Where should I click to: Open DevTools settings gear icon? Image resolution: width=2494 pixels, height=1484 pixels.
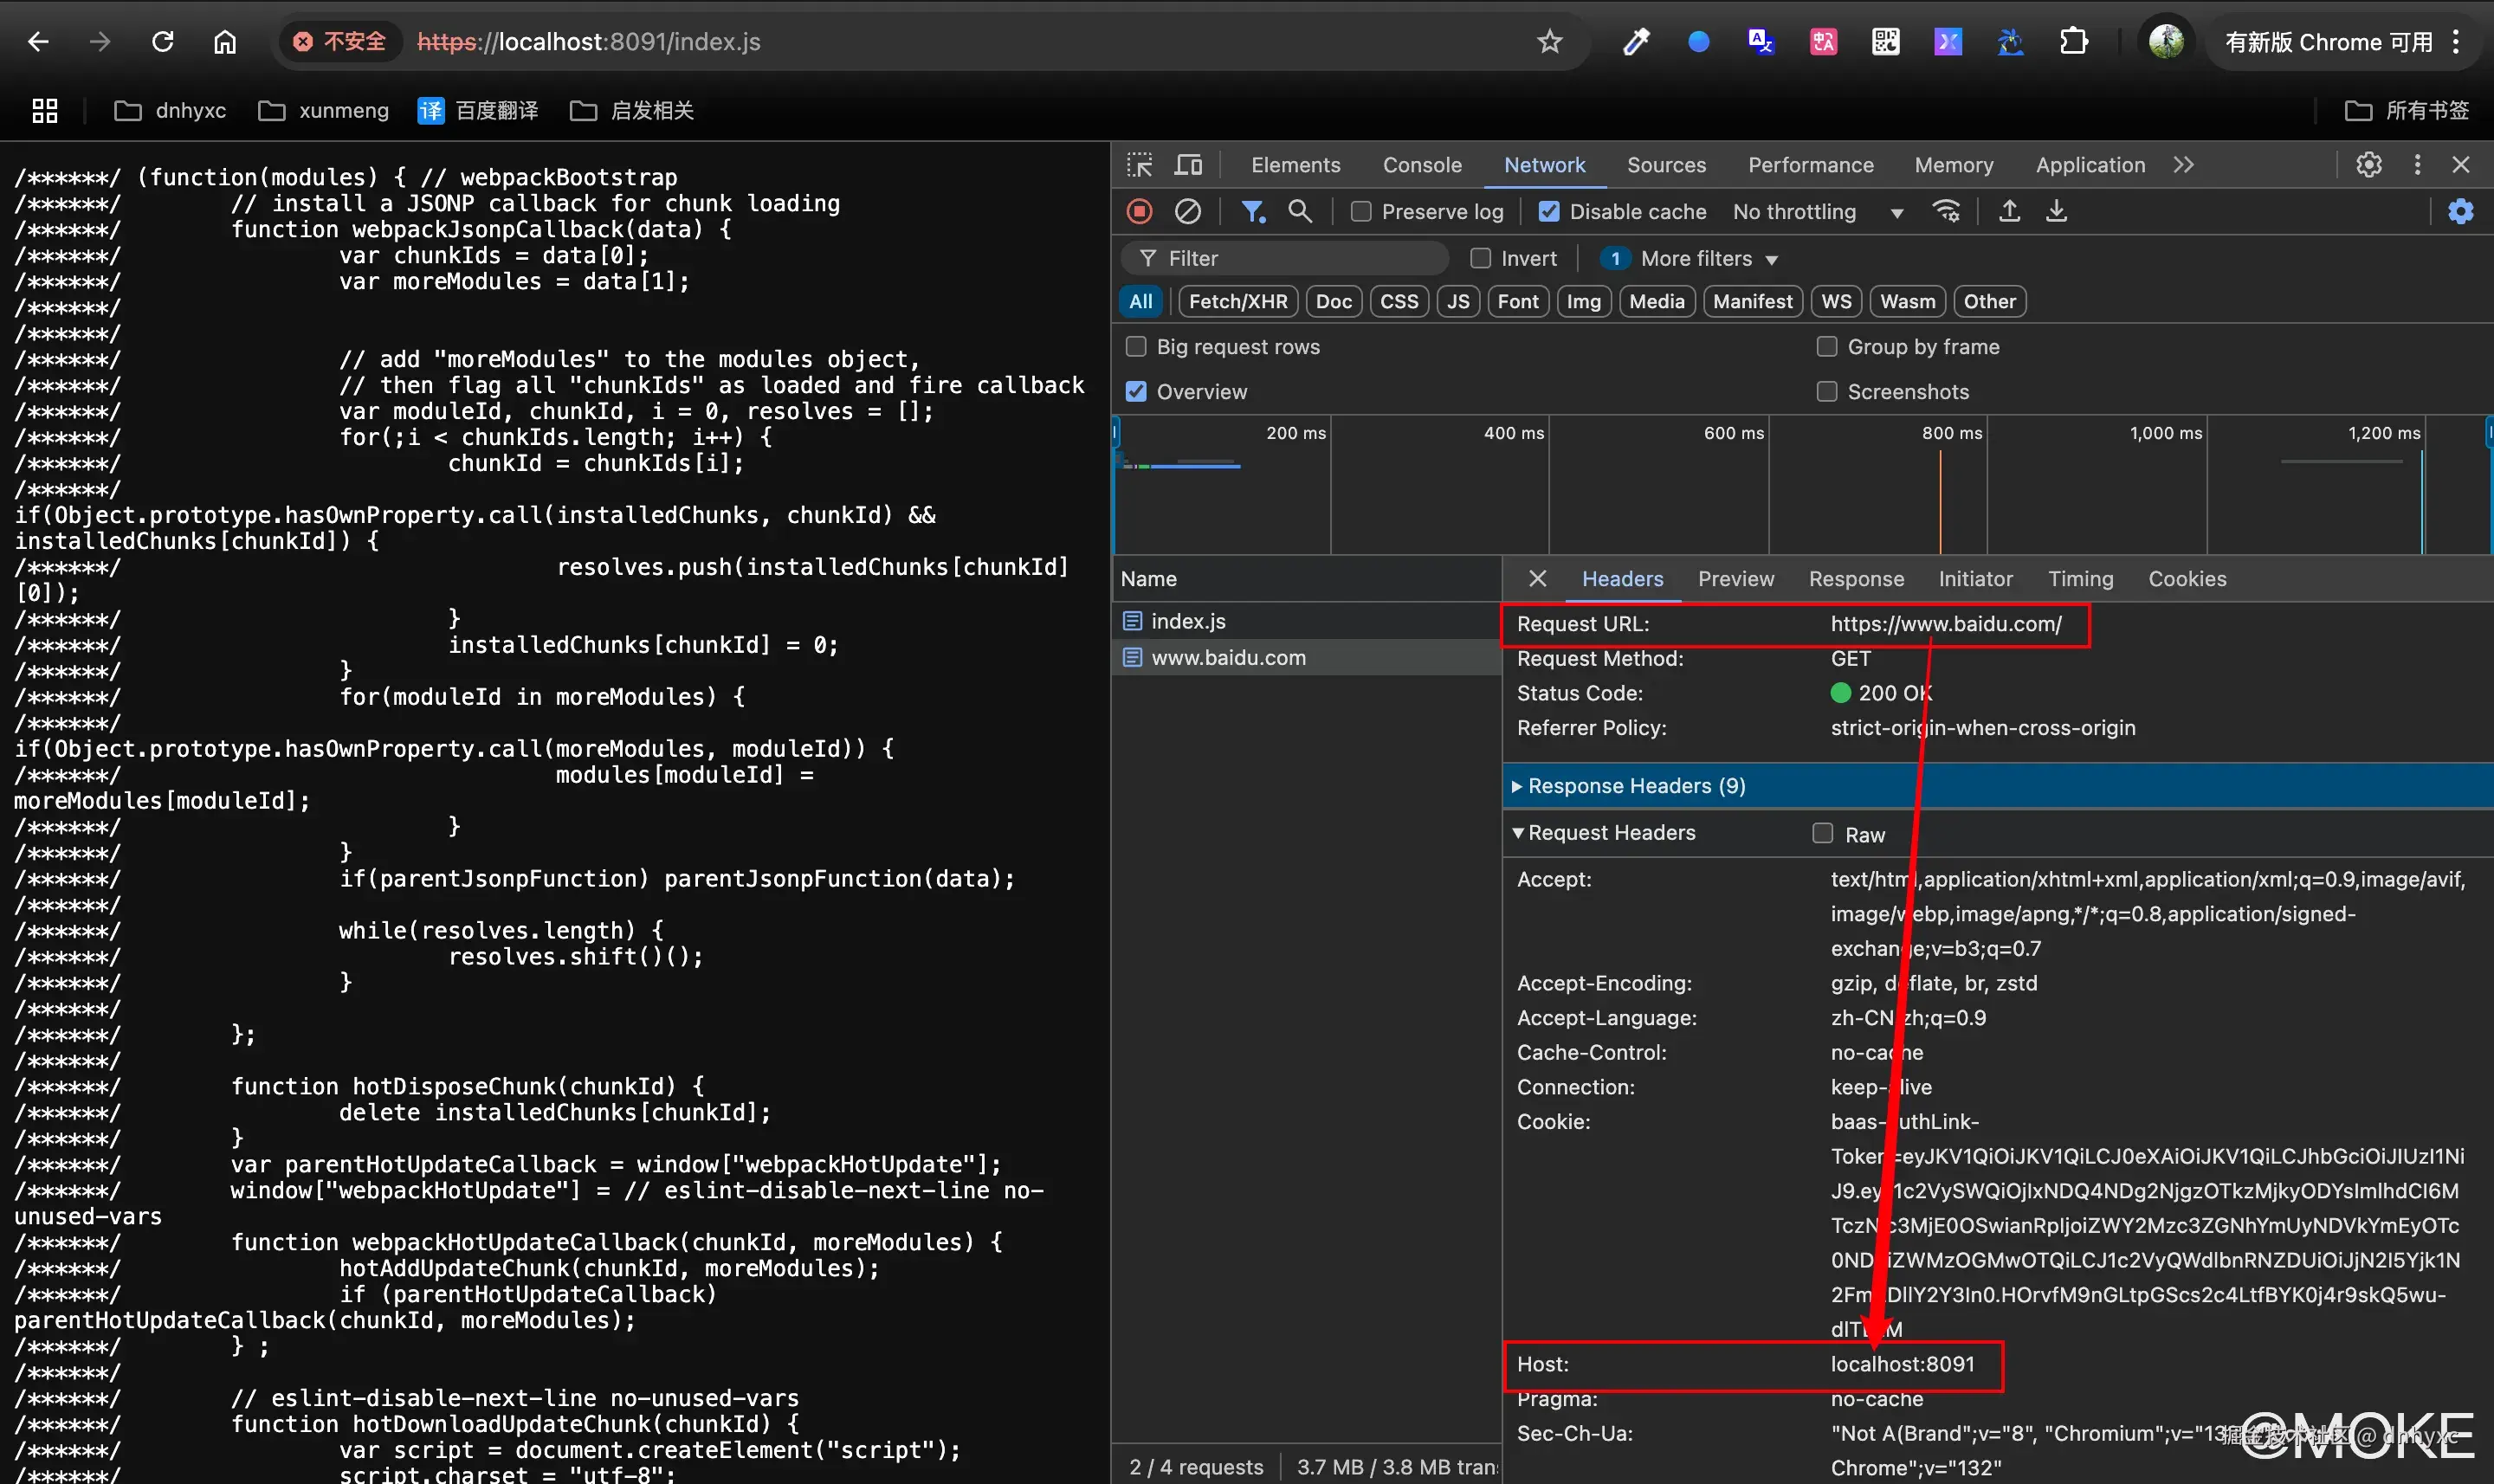point(2368,165)
